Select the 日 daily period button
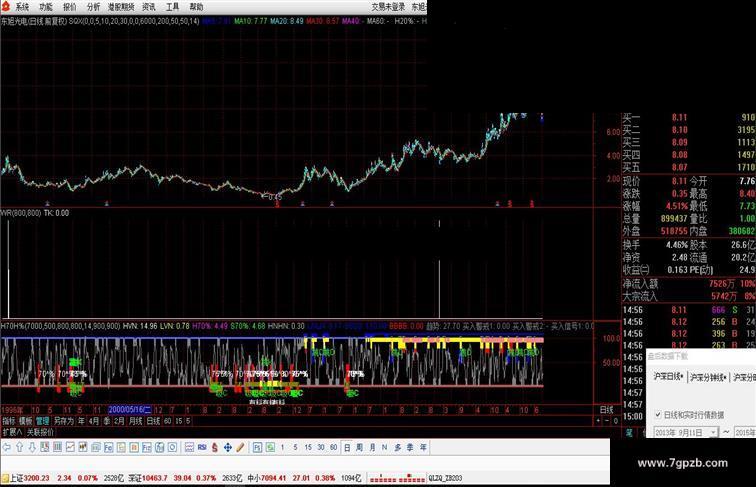Screen dimensions: 756x487 (347, 447)
